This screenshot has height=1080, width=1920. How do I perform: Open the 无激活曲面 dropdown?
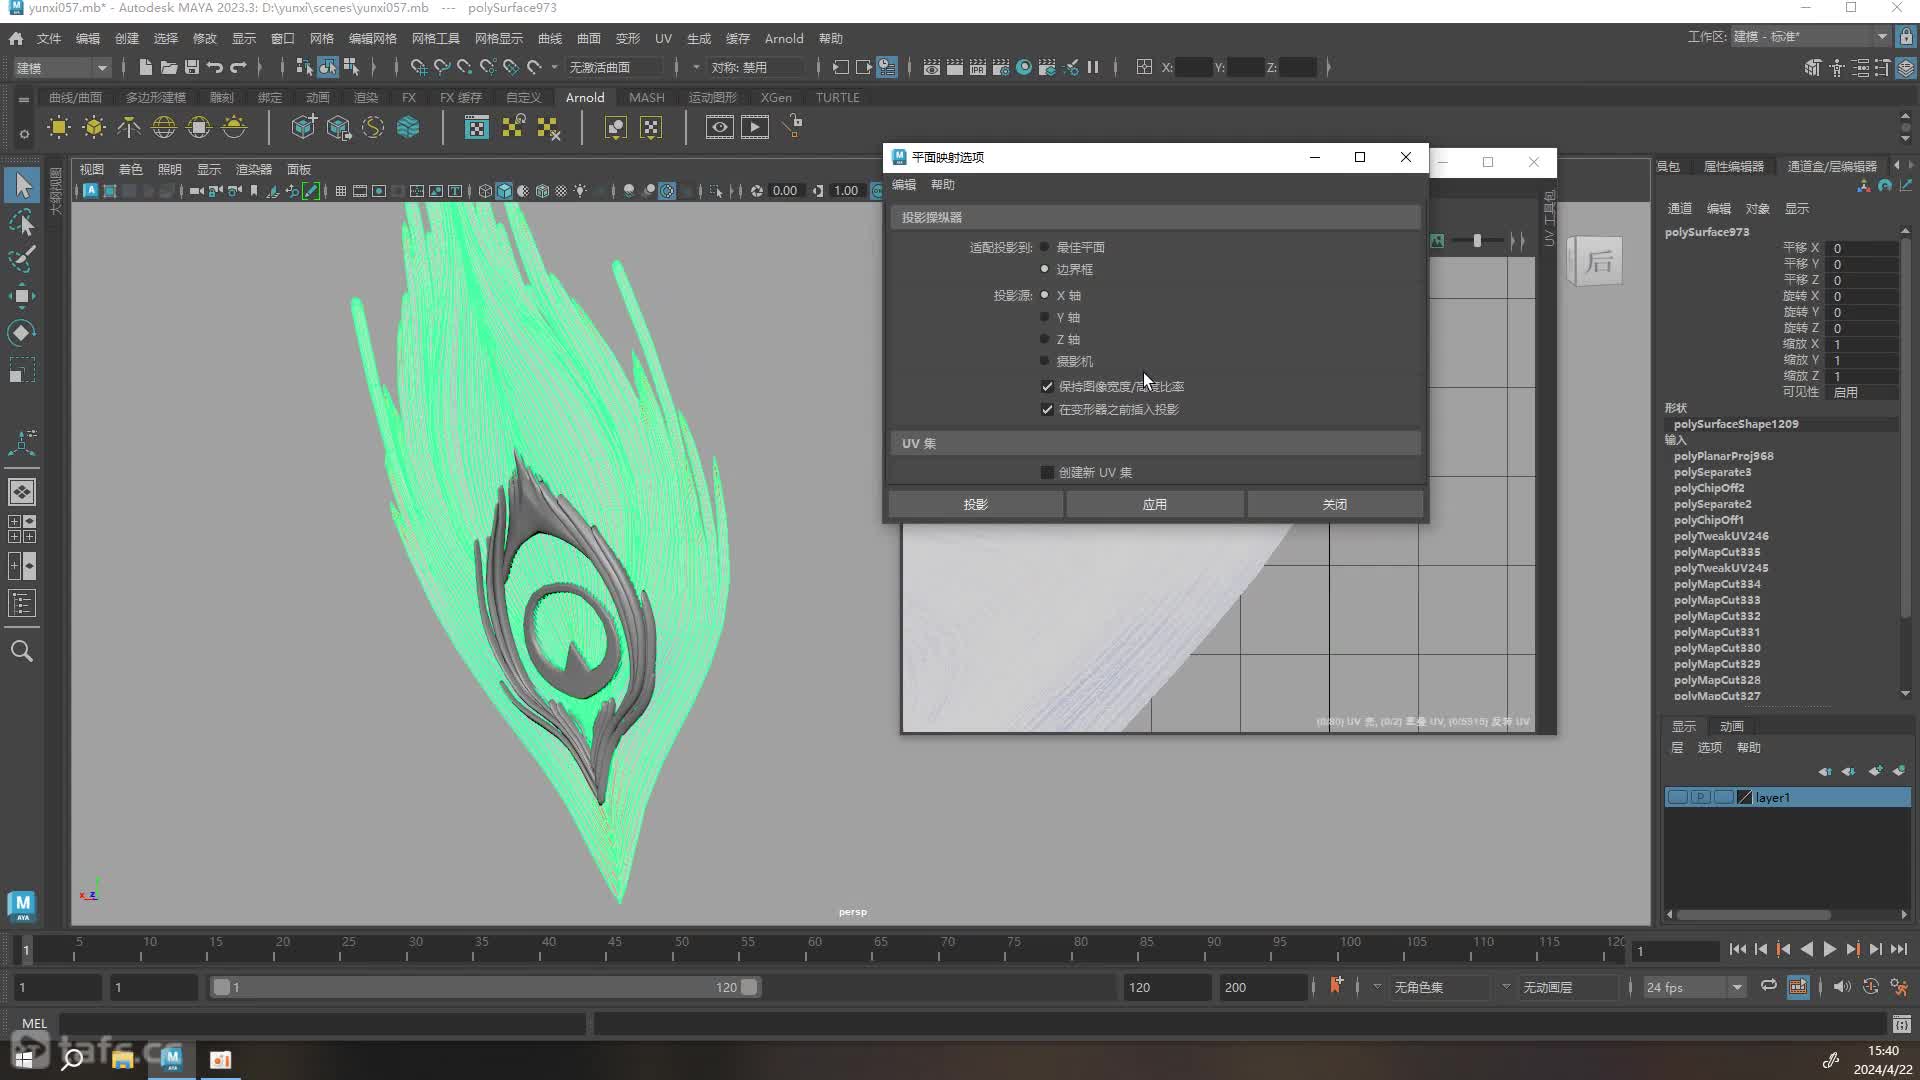[x=614, y=67]
